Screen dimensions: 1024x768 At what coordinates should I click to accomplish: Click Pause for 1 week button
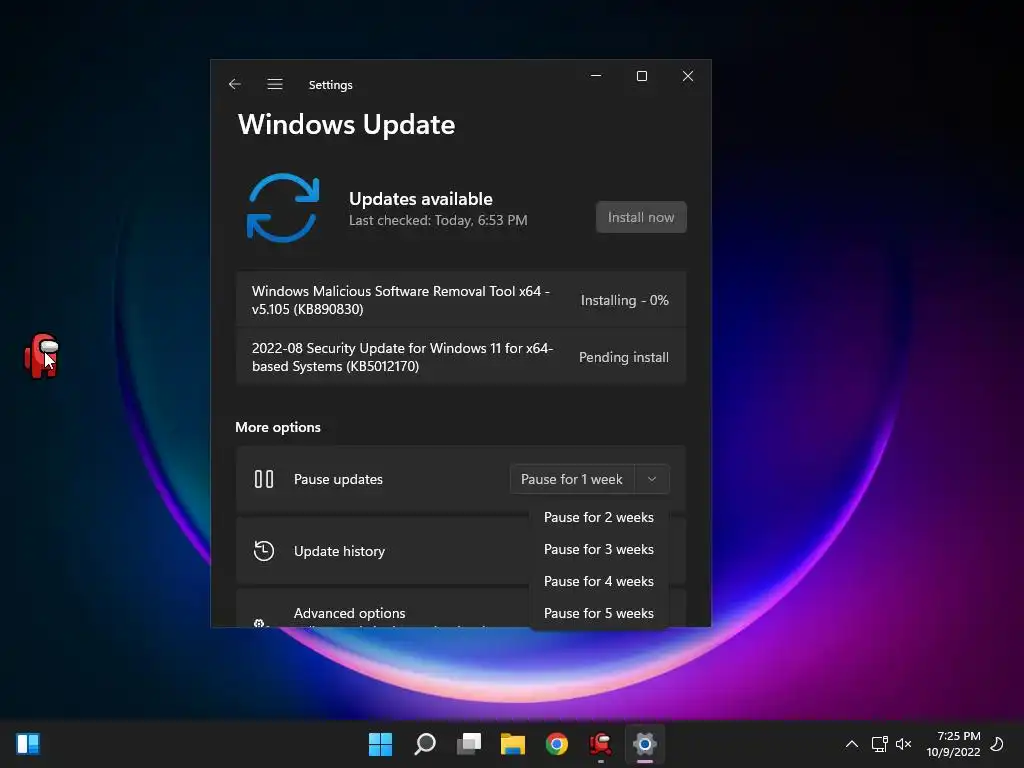click(x=571, y=479)
